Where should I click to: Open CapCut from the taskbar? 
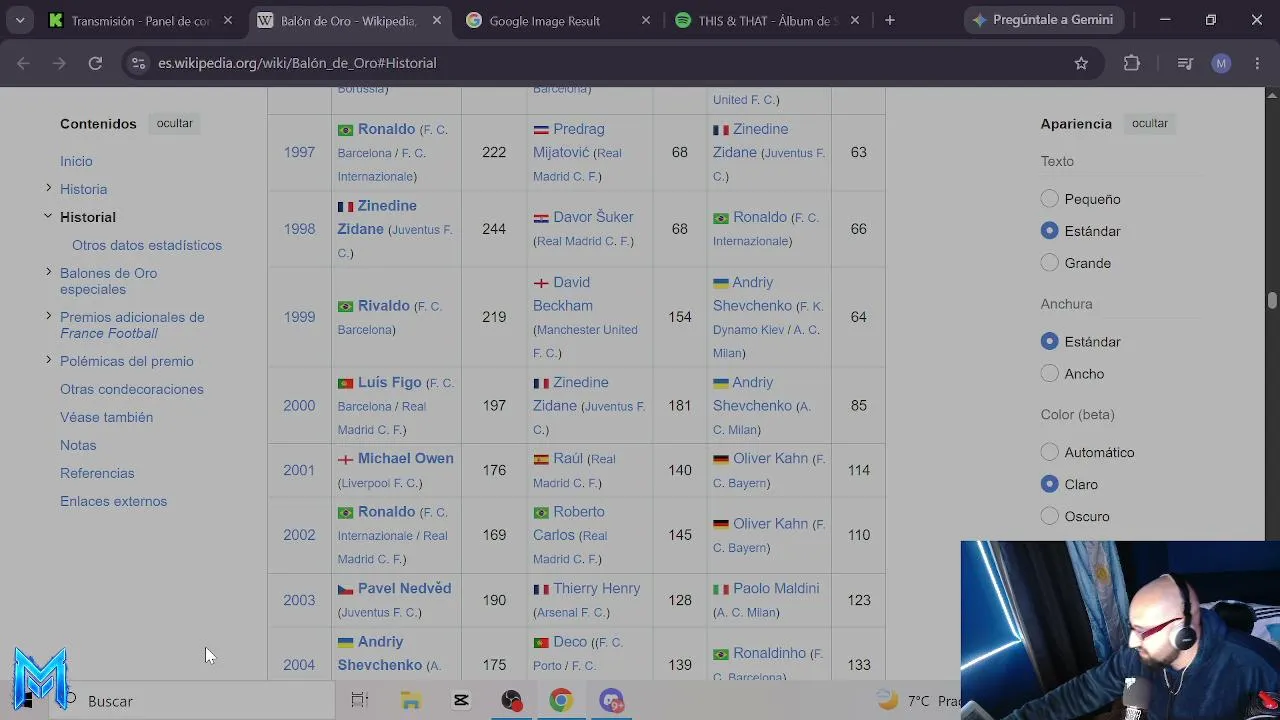tap(461, 701)
